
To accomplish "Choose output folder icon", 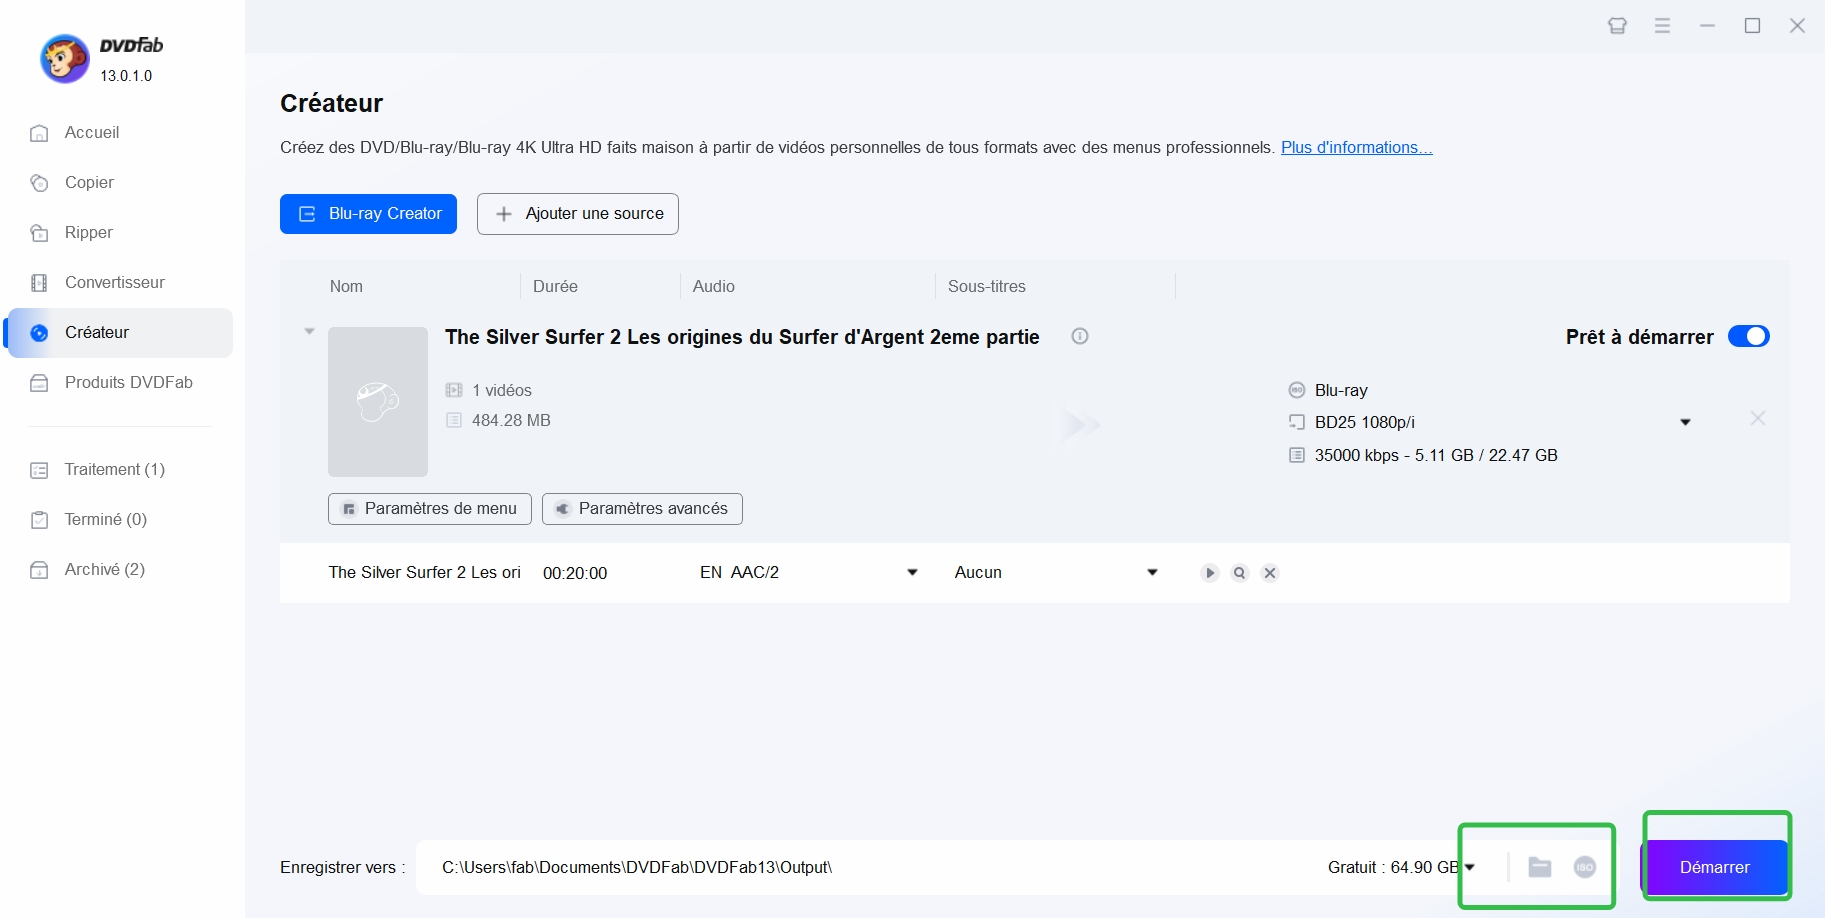I will (1540, 868).
